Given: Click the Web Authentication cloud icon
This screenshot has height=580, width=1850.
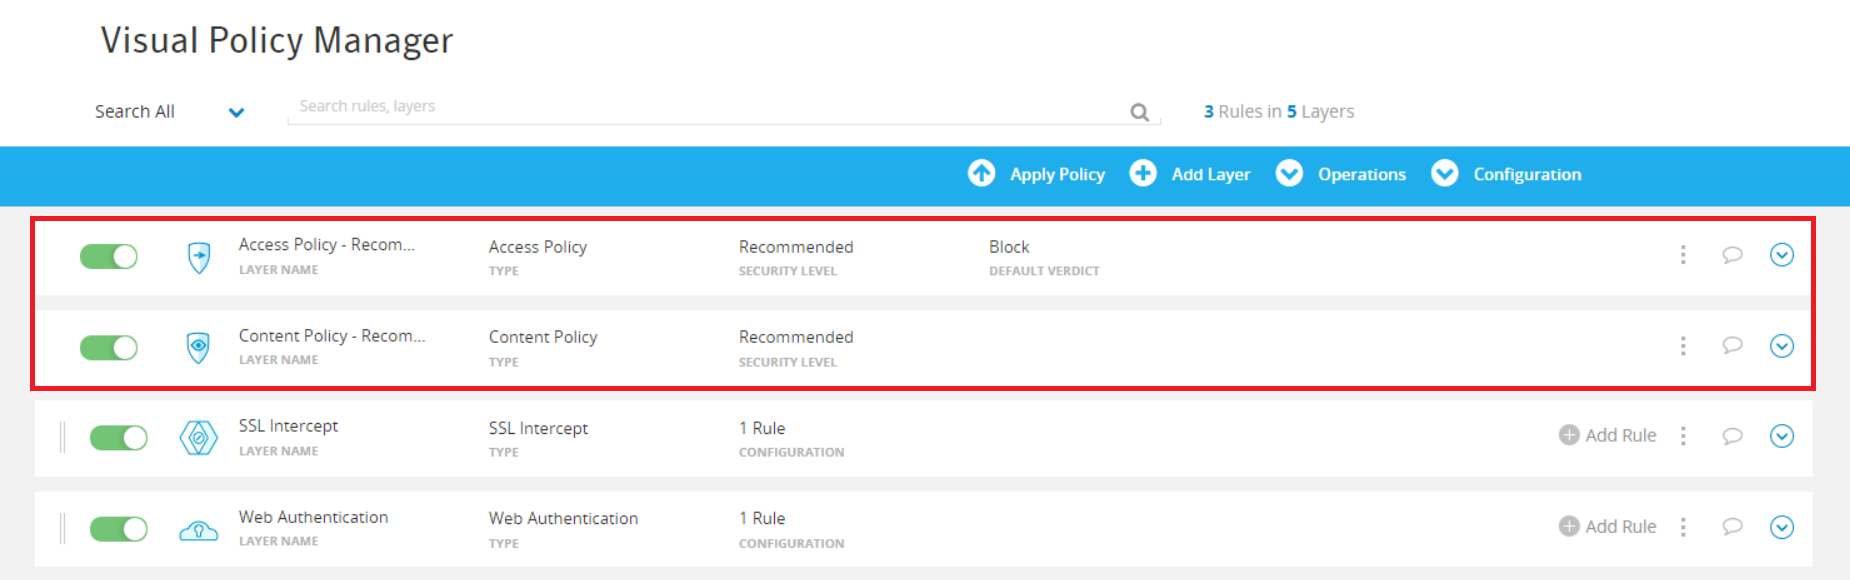Looking at the screenshot, I should tap(199, 529).
